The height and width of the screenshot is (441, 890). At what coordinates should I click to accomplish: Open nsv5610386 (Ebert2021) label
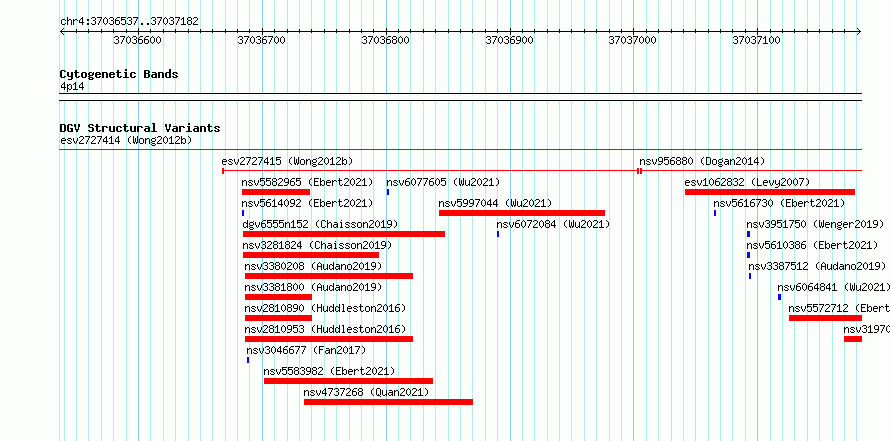(x=812, y=245)
